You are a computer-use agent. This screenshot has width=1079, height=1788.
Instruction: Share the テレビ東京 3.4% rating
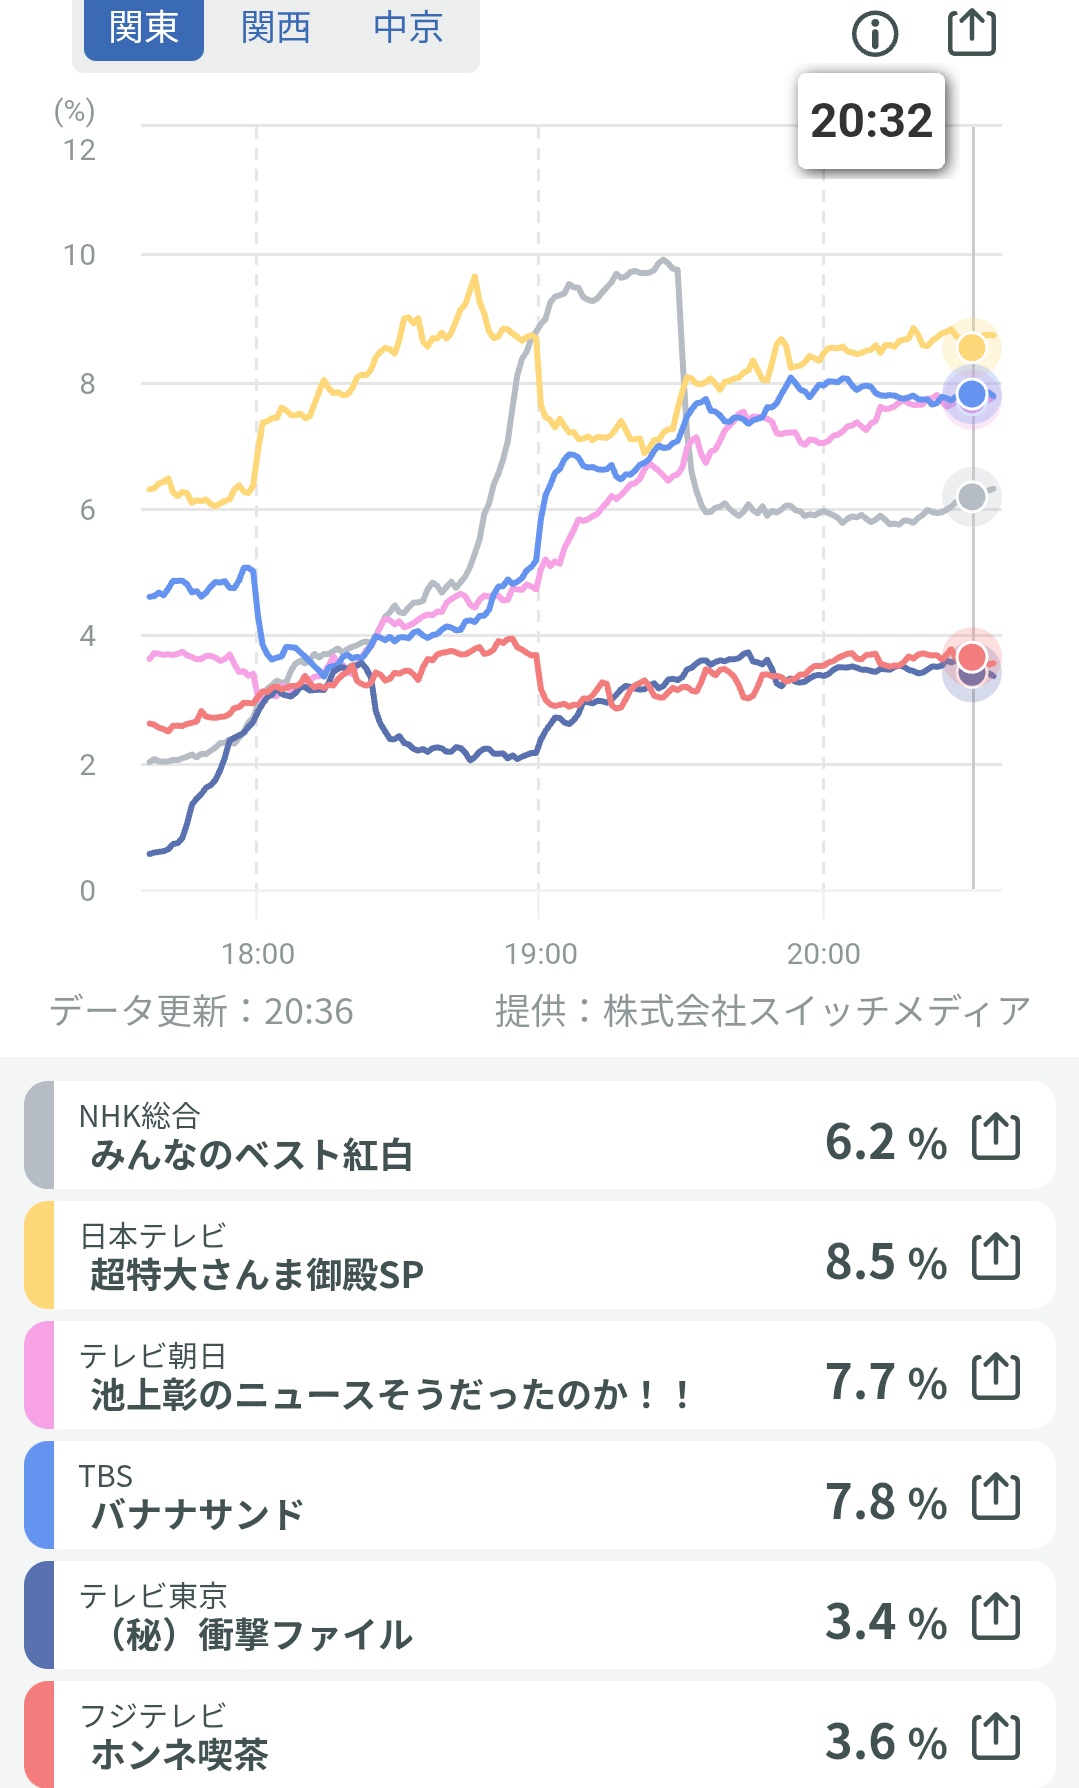click(x=996, y=1617)
